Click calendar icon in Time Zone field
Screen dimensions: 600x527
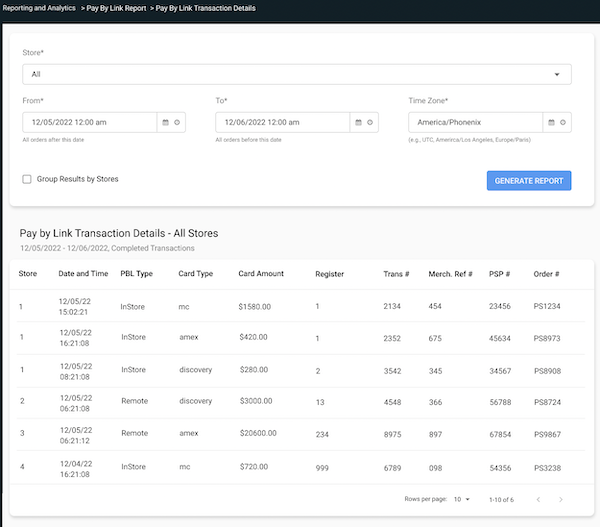pyautogui.click(x=551, y=122)
